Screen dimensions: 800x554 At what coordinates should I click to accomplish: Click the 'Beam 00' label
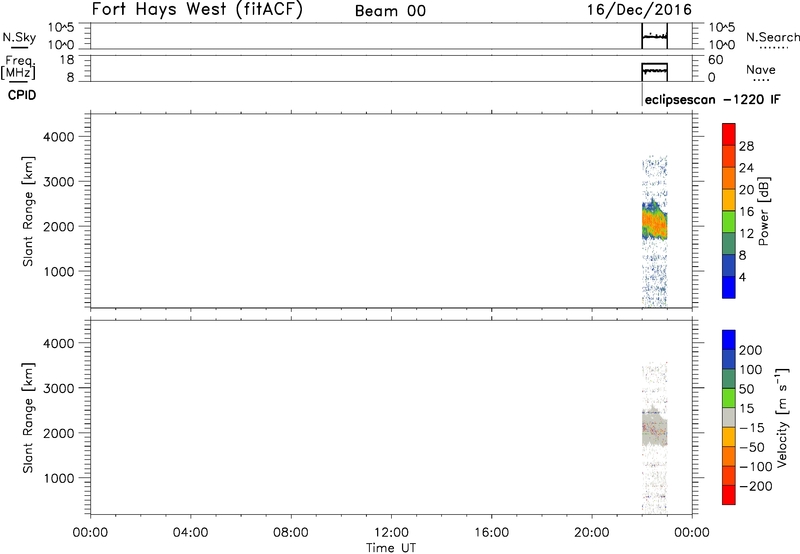[x=390, y=11]
